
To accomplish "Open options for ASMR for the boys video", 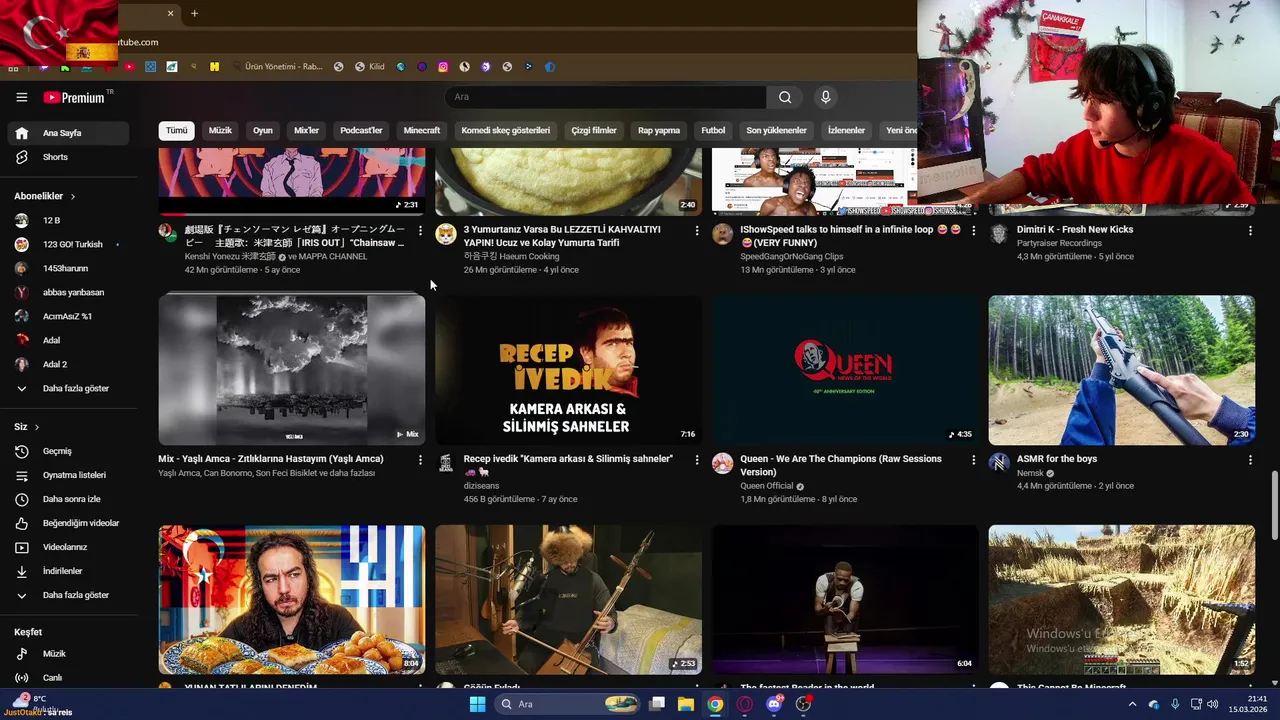I will [1250, 460].
